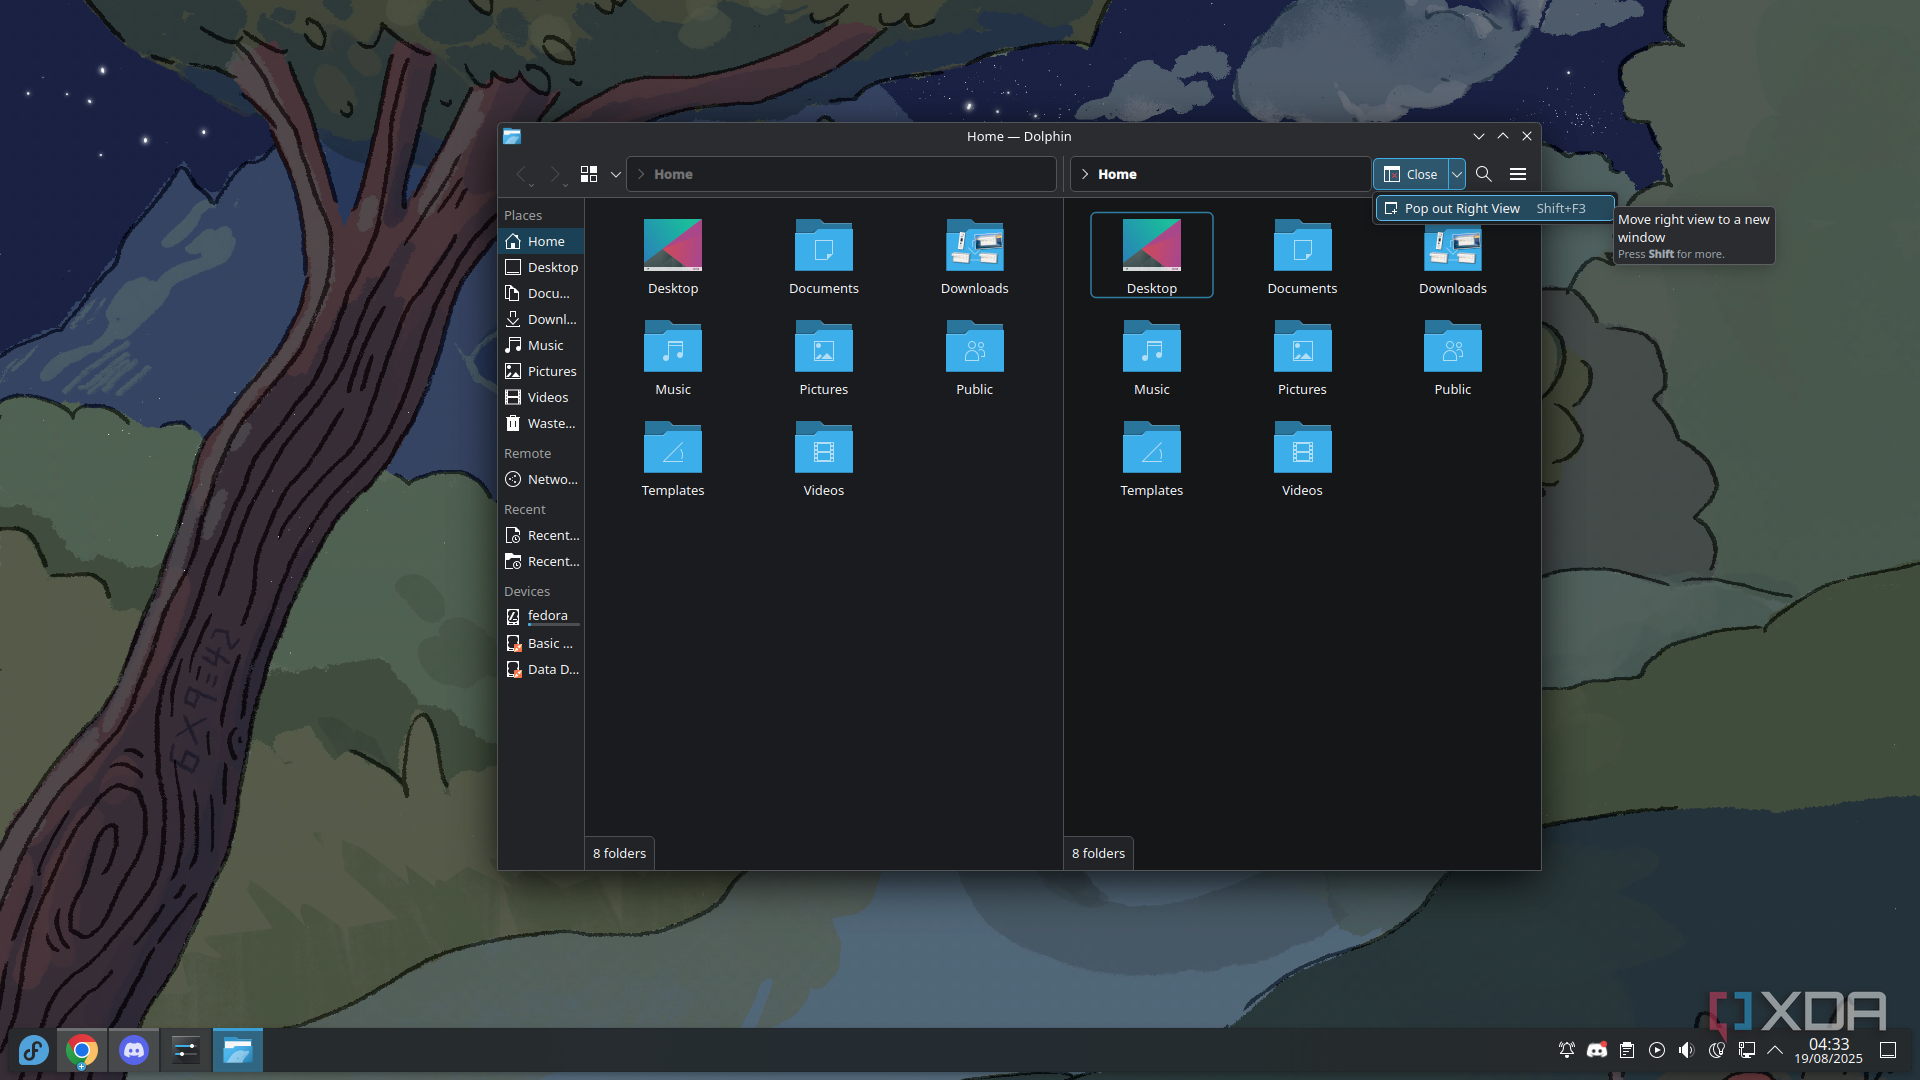Viewport: 1920px width, 1080px height.
Task: Select Documents folder in left pane
Action: click(824, 256)
